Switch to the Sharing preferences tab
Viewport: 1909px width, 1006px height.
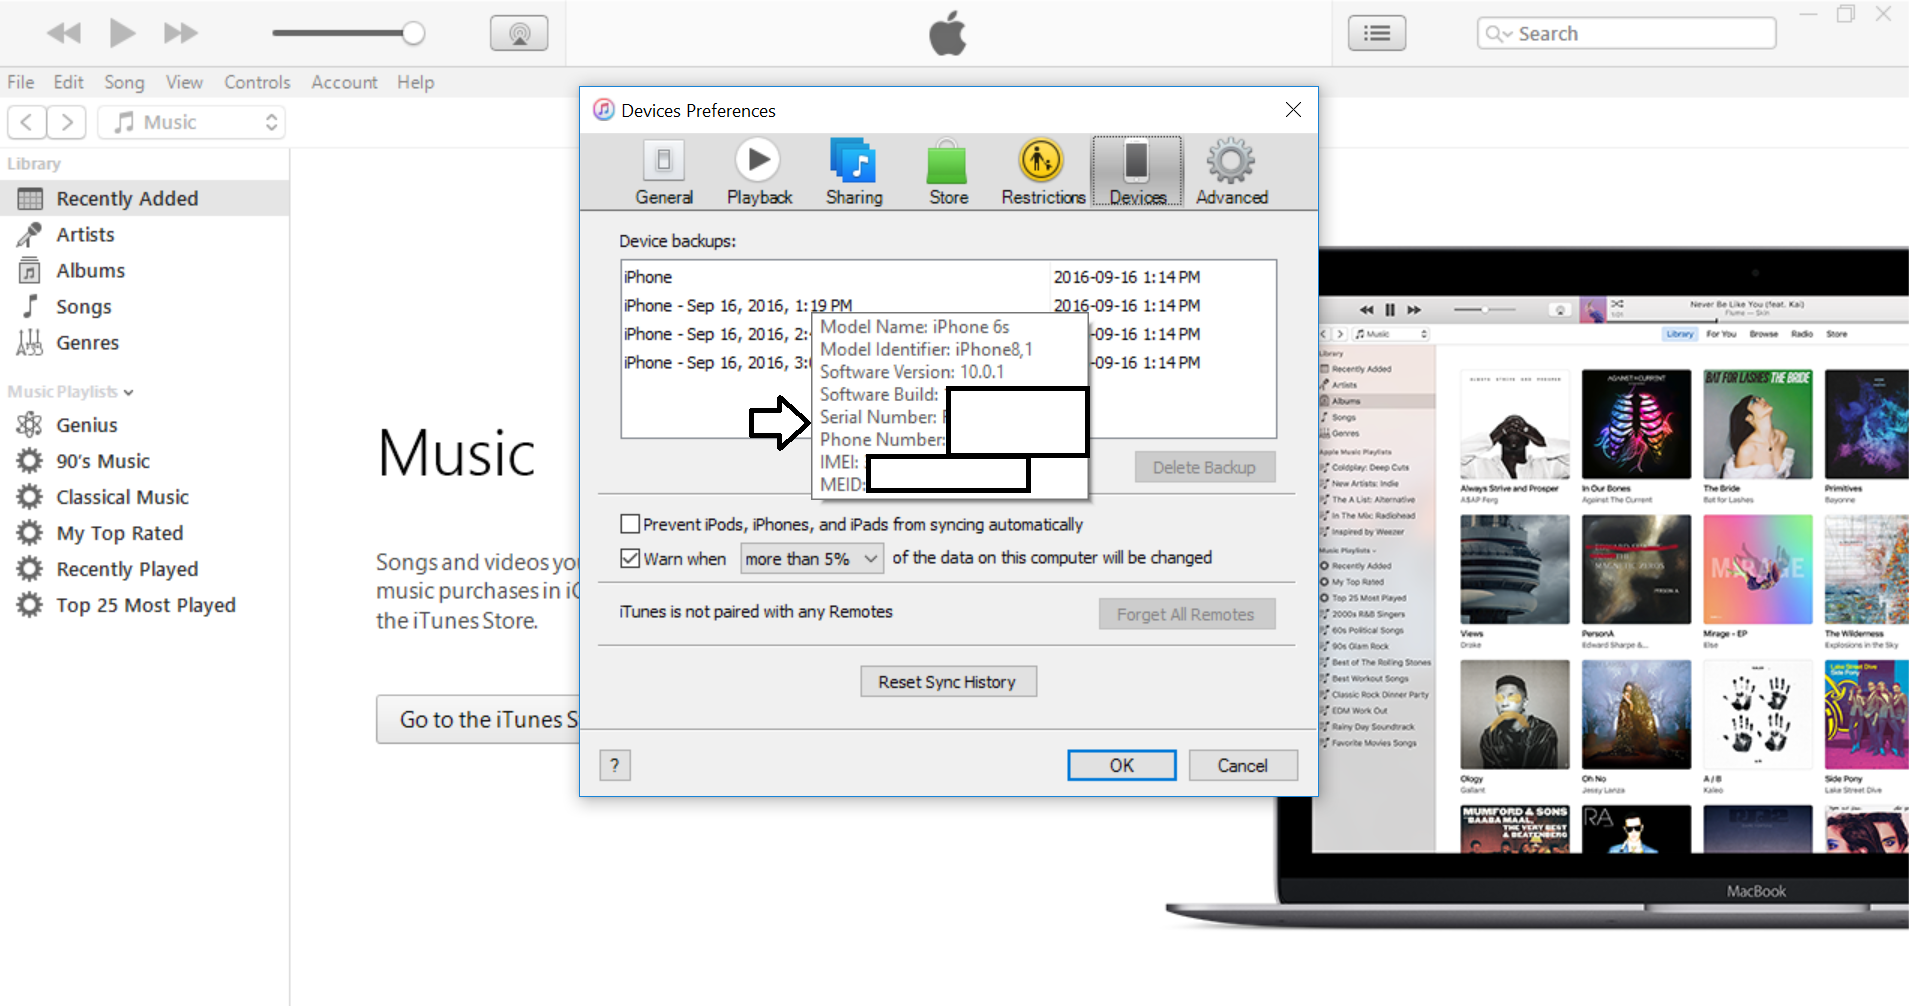click(x=854, y=172)
